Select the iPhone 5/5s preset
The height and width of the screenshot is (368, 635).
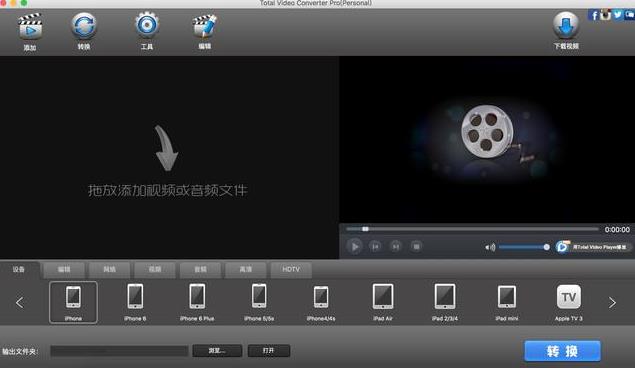[x=259, y=302]
